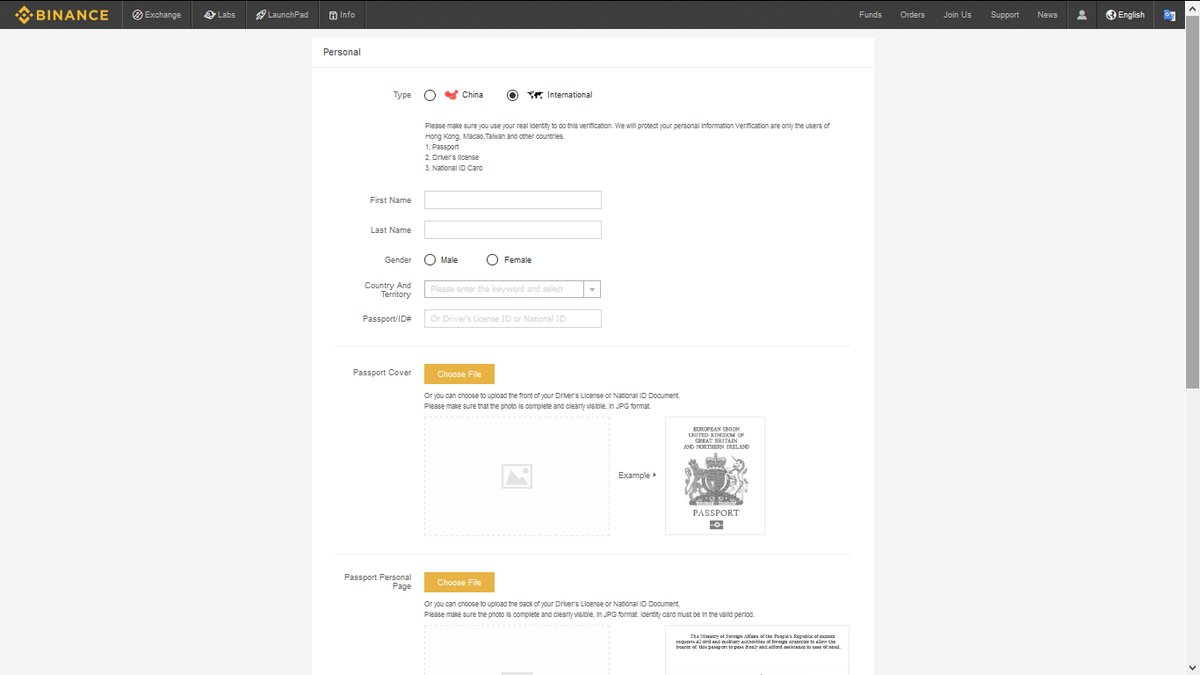This screenshot has width=1200, height=675.
Task: Click Choose File for Passport Personal Page
Action: (459, 582)
